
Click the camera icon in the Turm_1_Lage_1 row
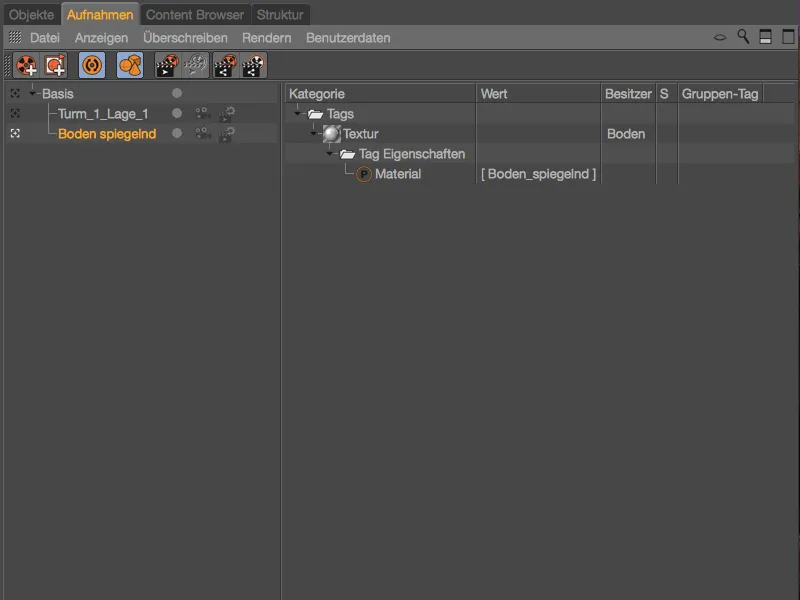[203, 113]
